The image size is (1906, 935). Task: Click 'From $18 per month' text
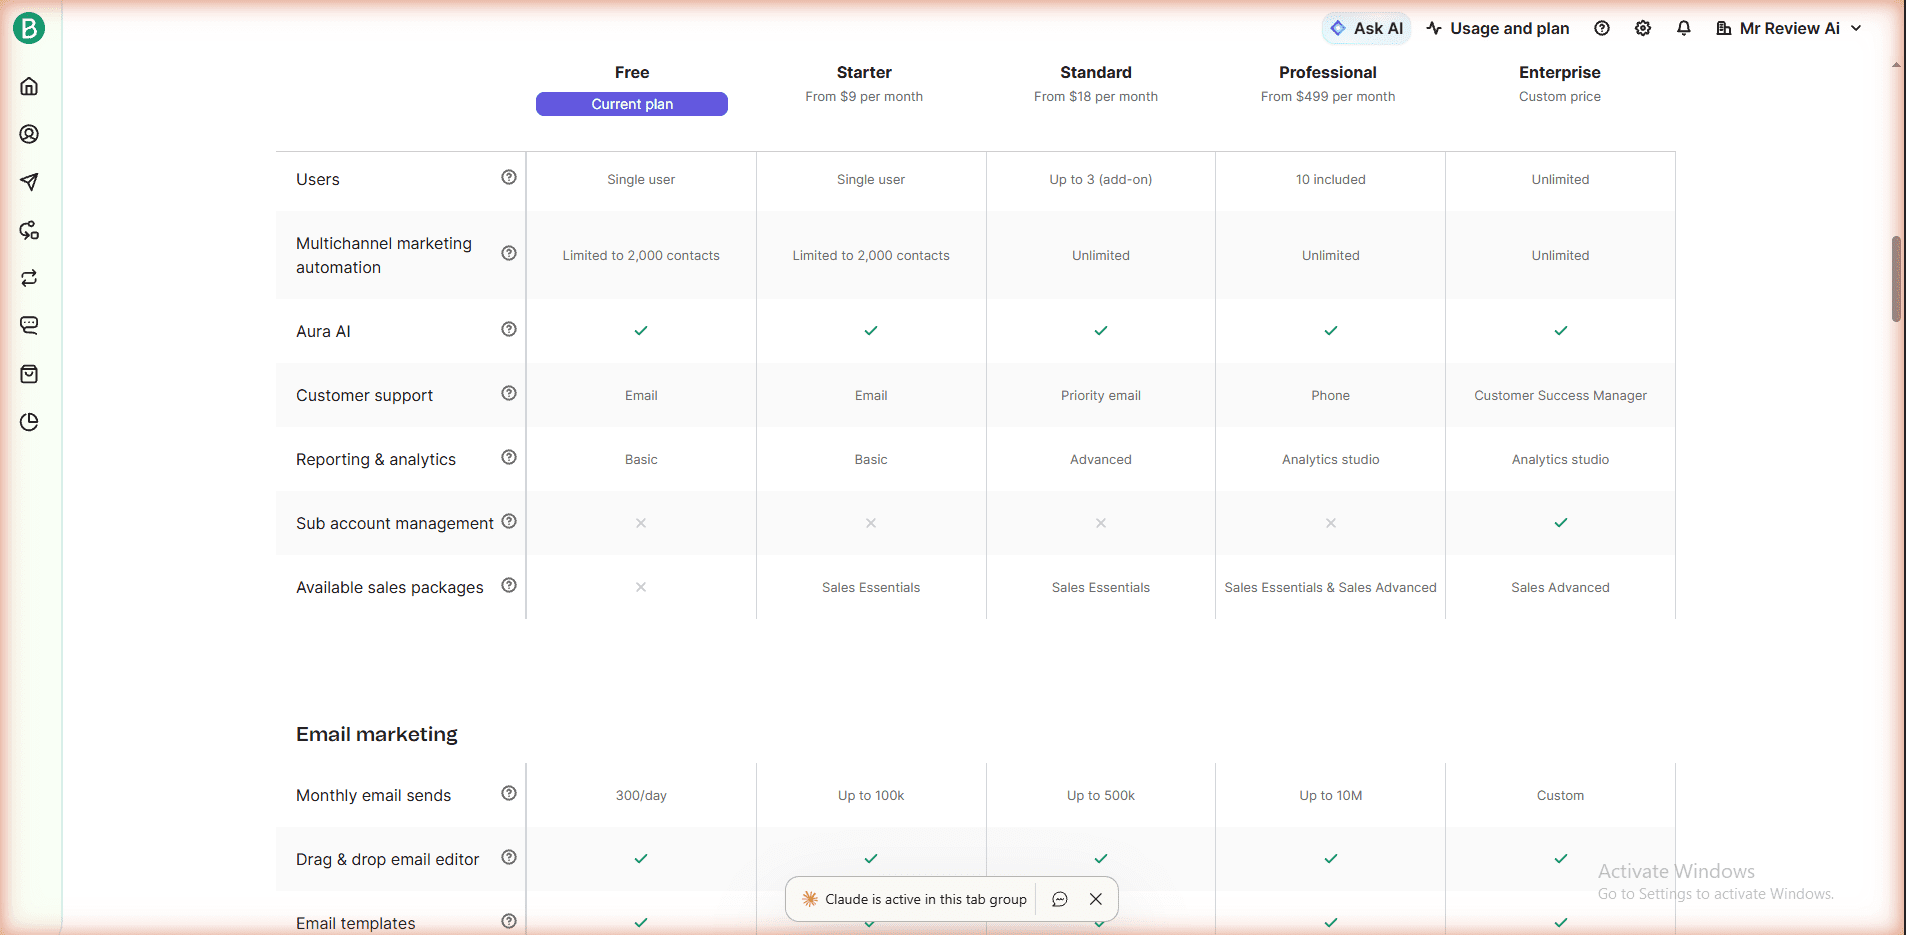tap(1096, 97)
